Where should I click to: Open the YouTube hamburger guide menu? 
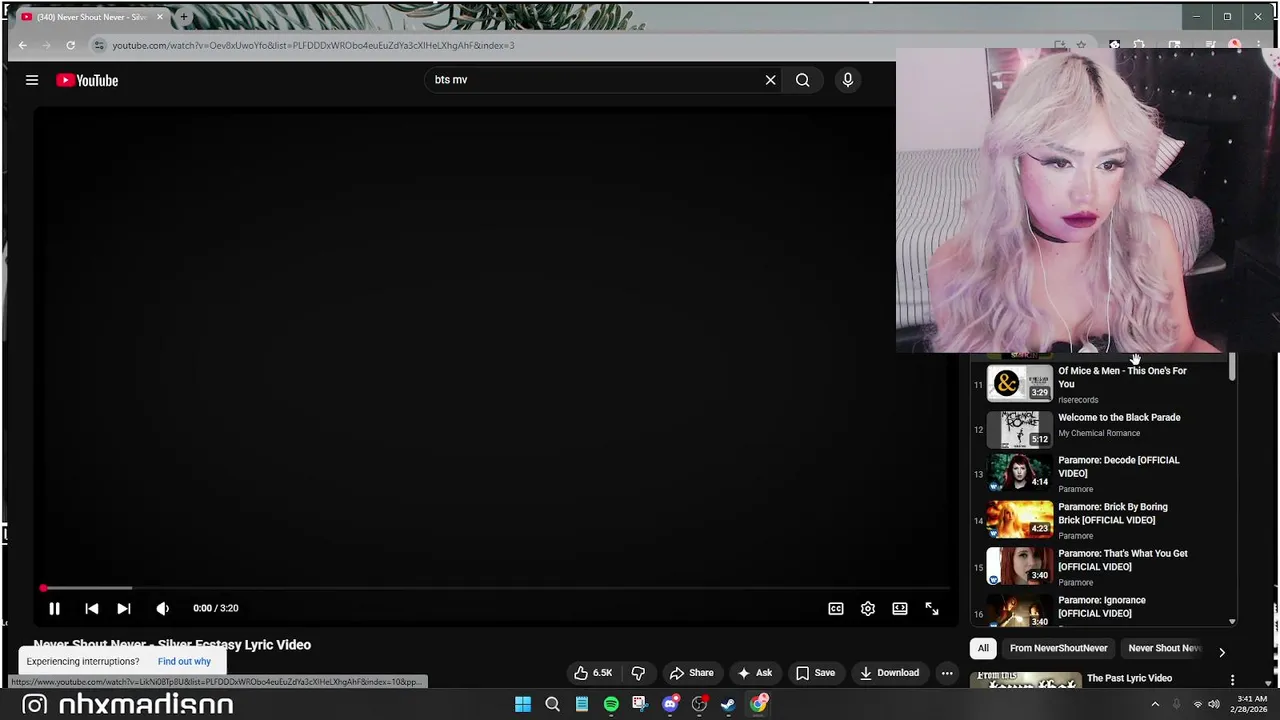coord(32,80)
